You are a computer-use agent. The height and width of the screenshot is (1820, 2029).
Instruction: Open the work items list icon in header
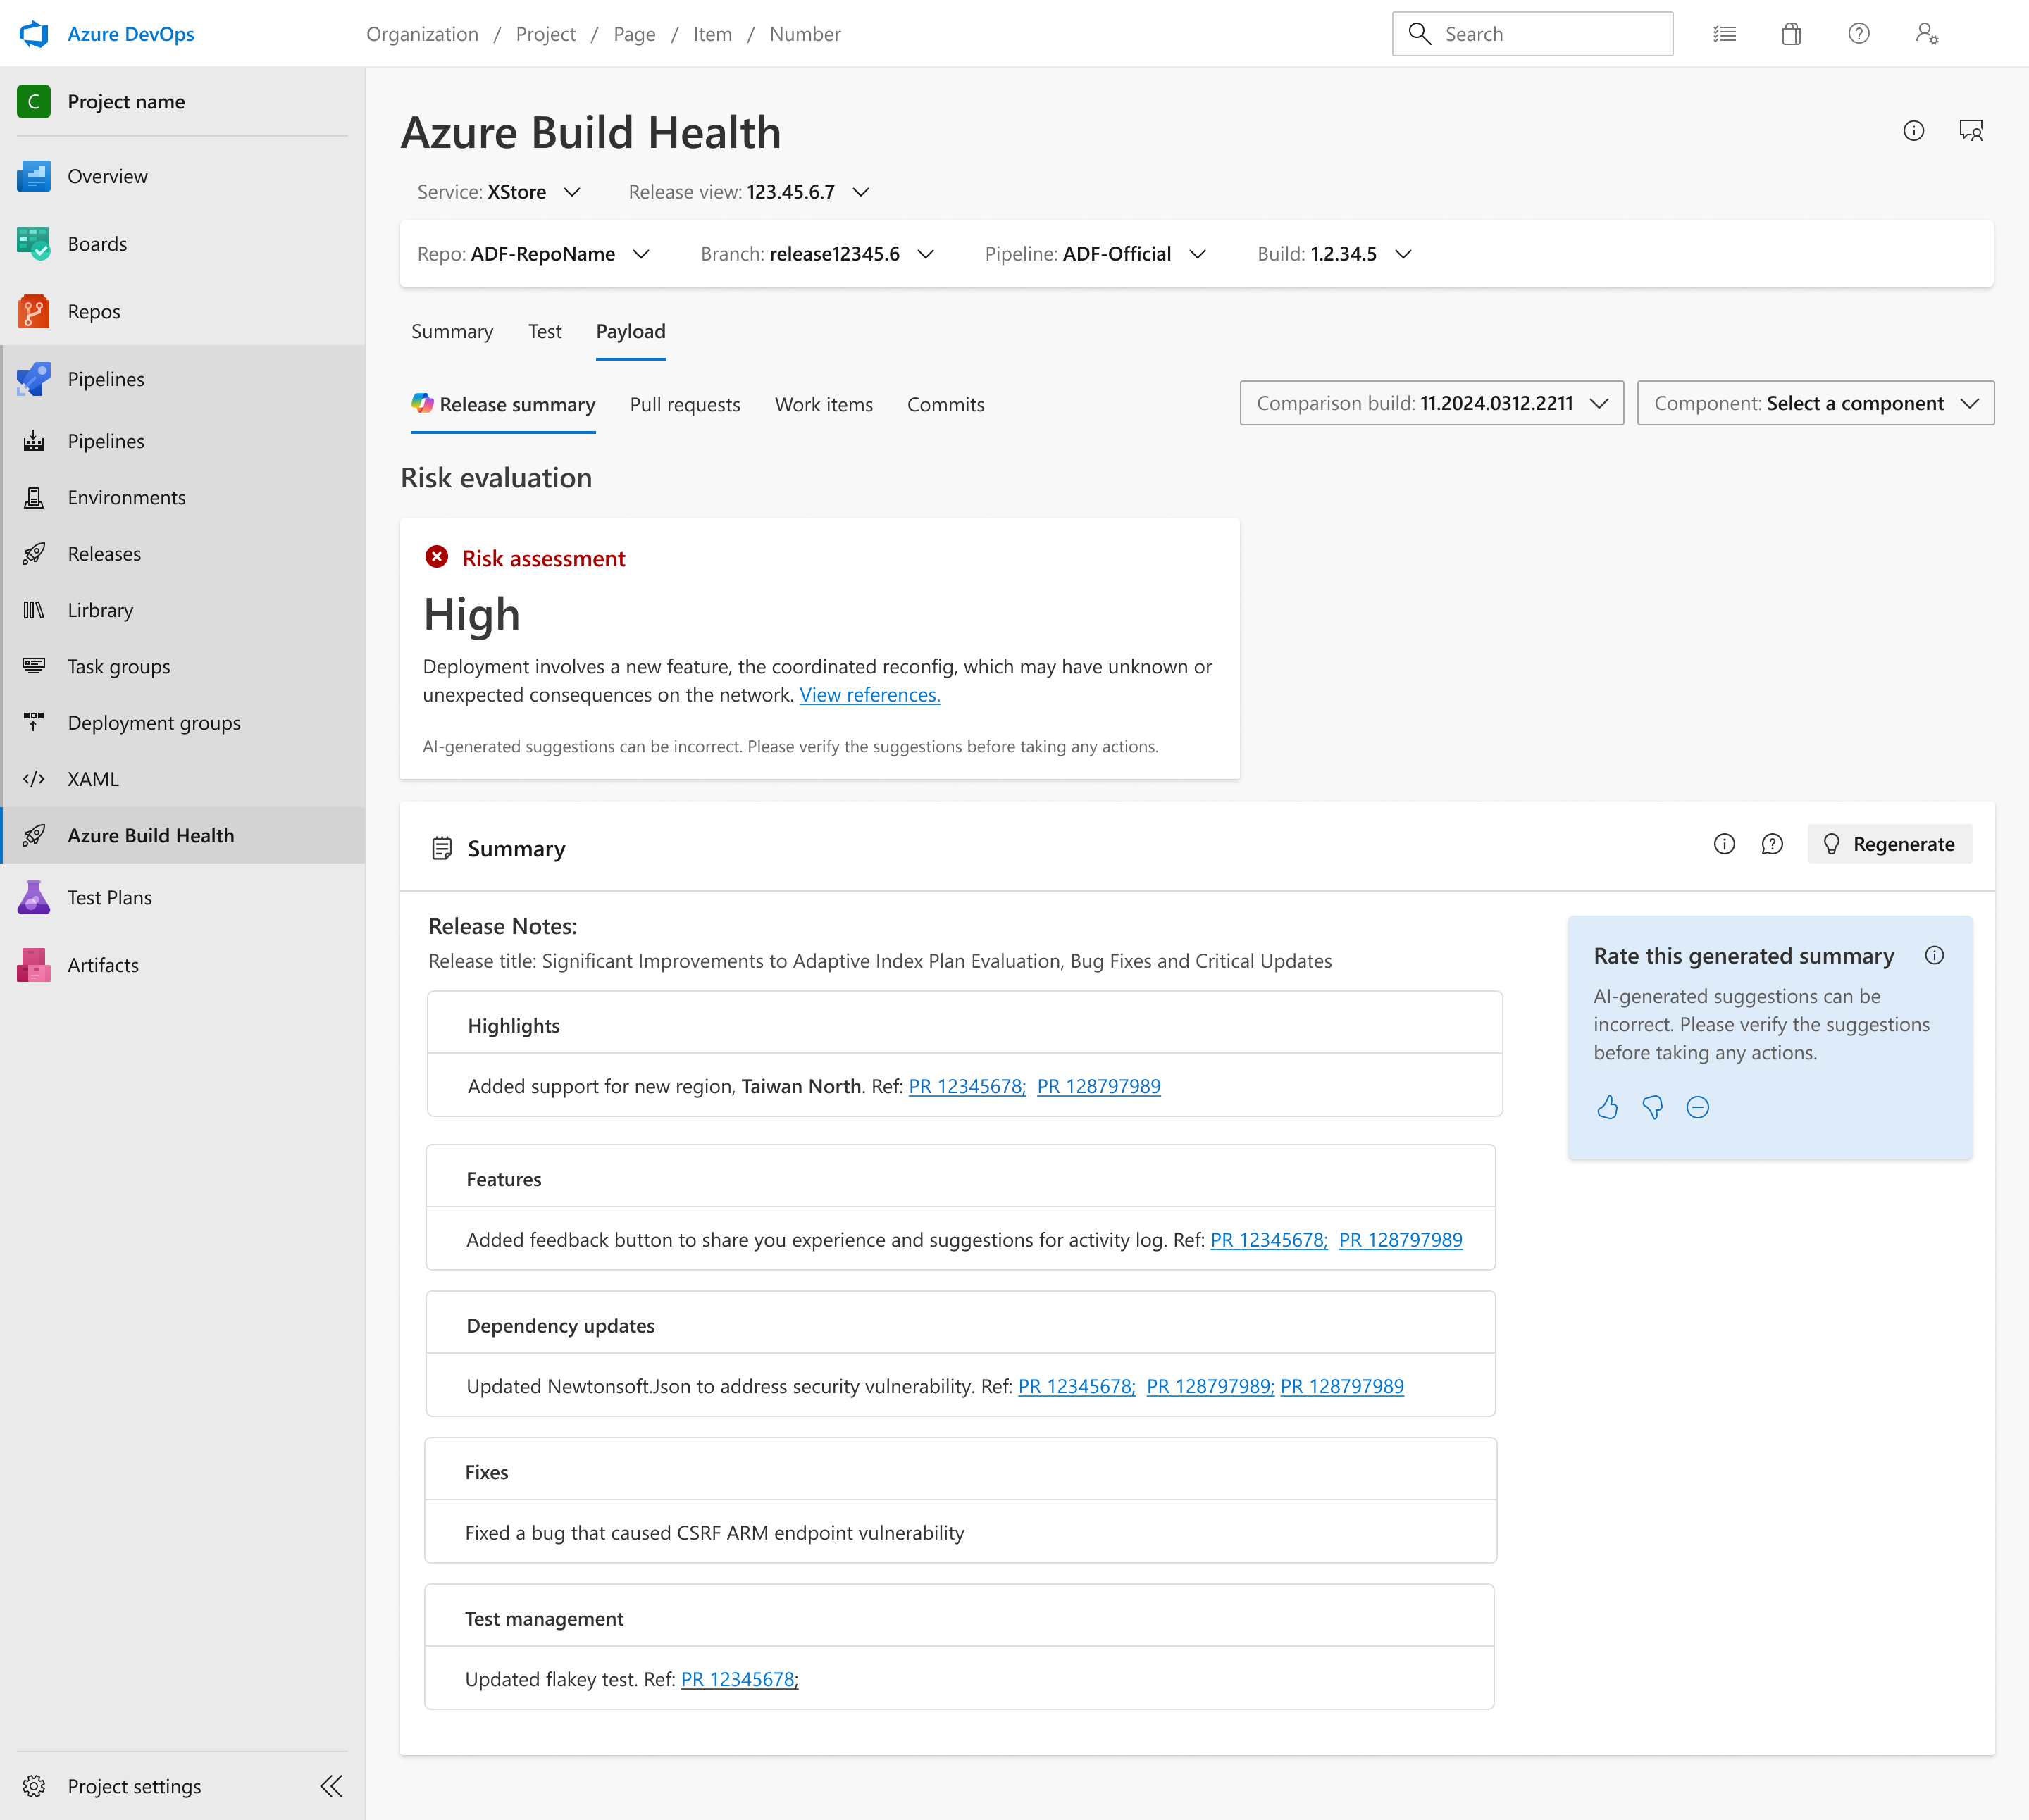(1724, 34)
